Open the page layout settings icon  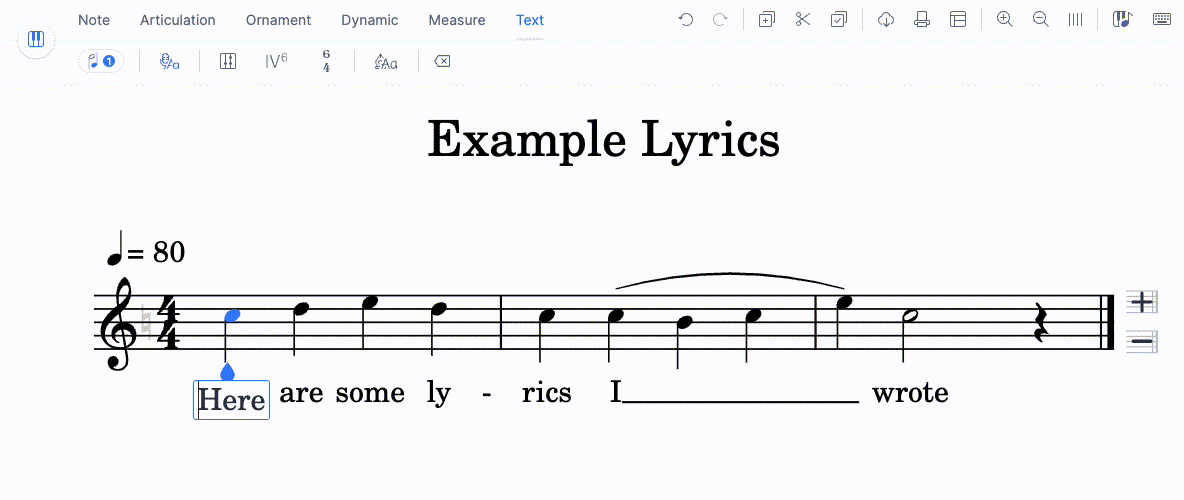click(958, 20)
